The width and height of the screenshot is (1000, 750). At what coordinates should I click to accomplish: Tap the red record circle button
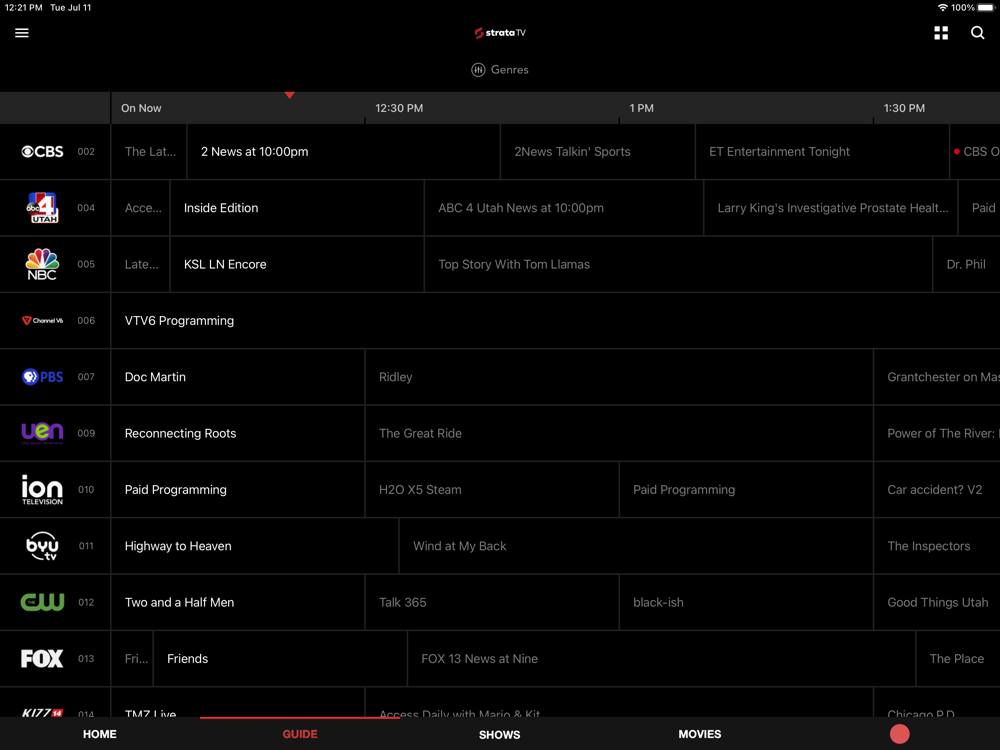tap(899, 734)
